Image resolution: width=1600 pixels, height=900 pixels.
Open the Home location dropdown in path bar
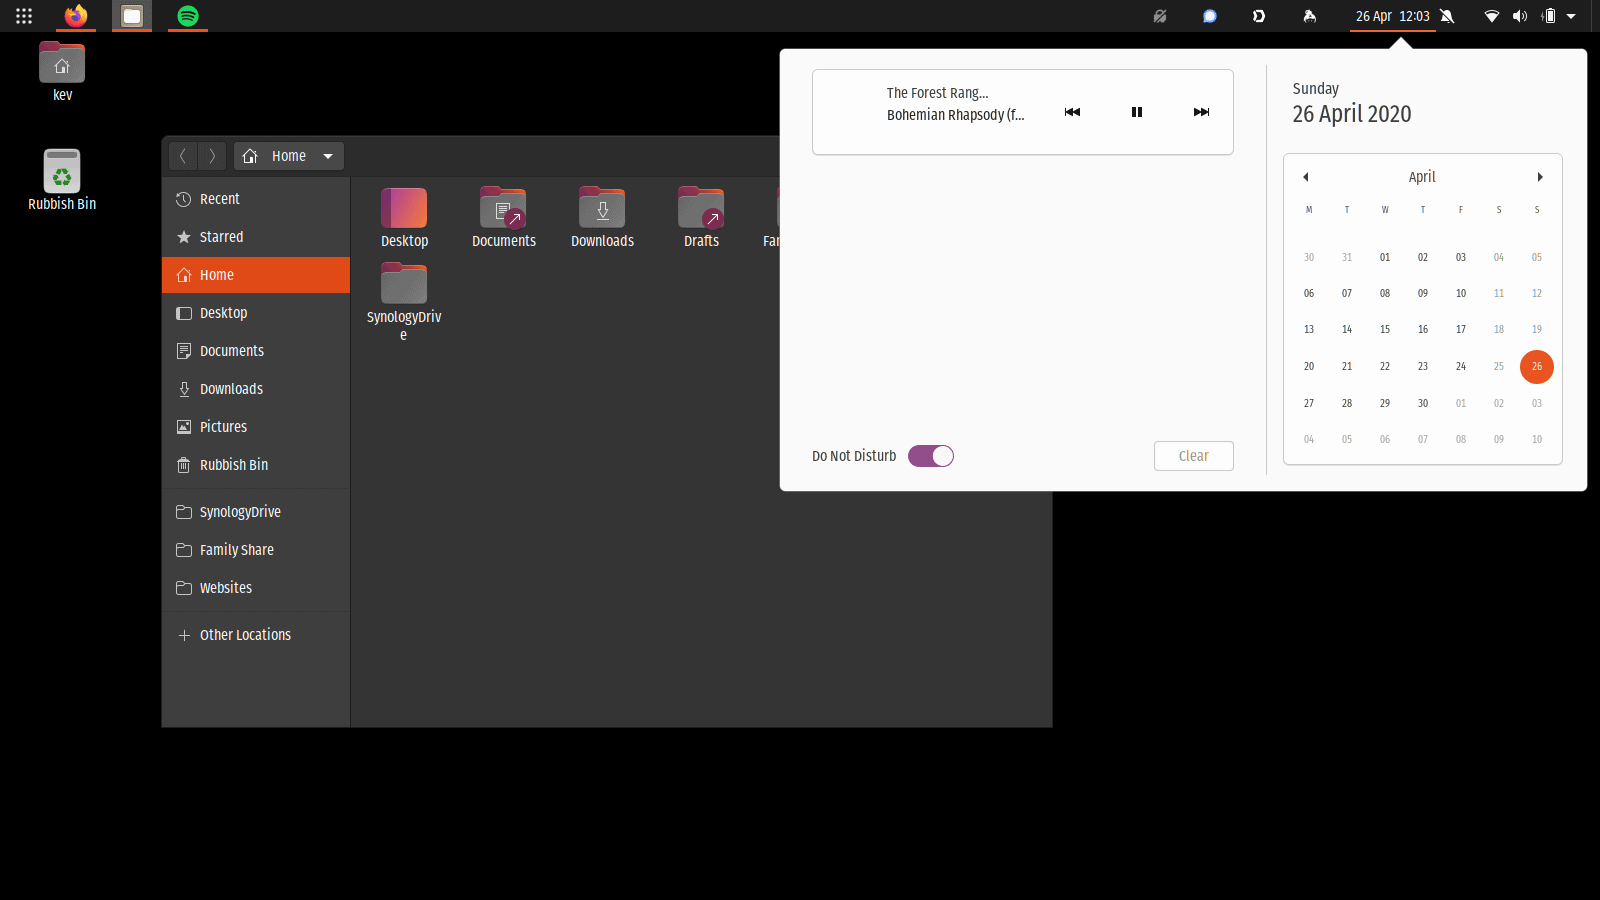point(328,155)
